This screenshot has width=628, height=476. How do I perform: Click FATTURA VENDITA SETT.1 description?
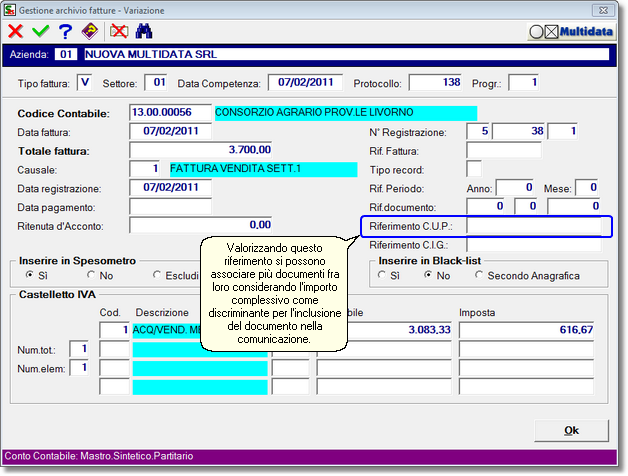[x=263, y=169]
